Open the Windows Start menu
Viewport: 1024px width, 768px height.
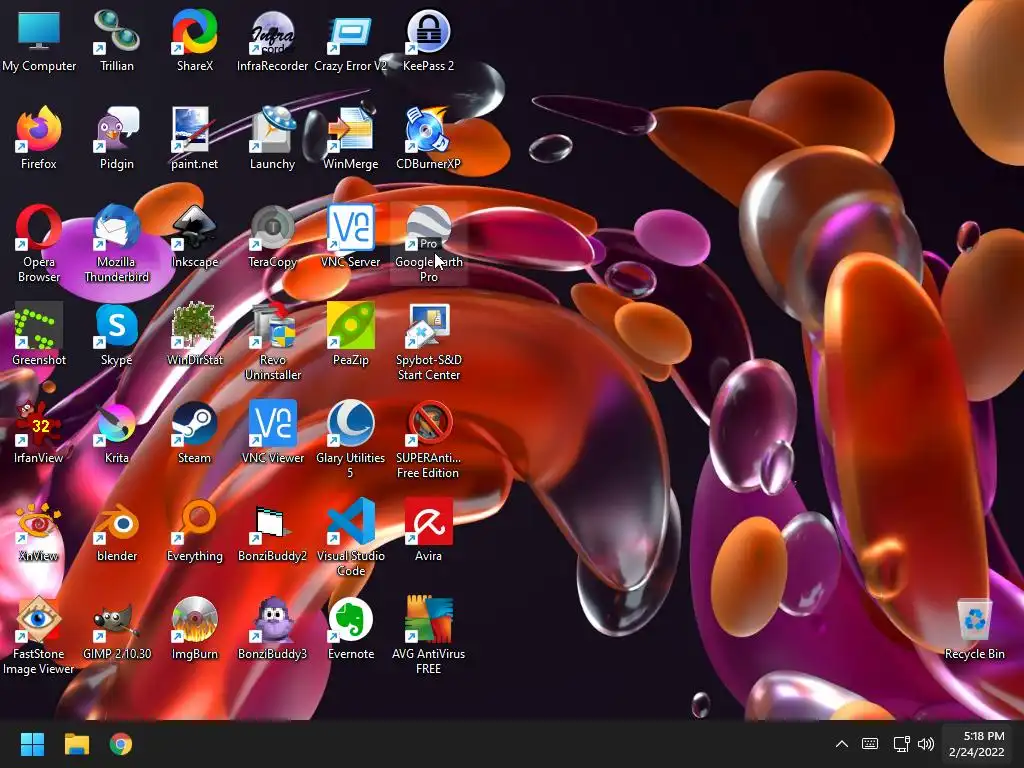point(32,744)
